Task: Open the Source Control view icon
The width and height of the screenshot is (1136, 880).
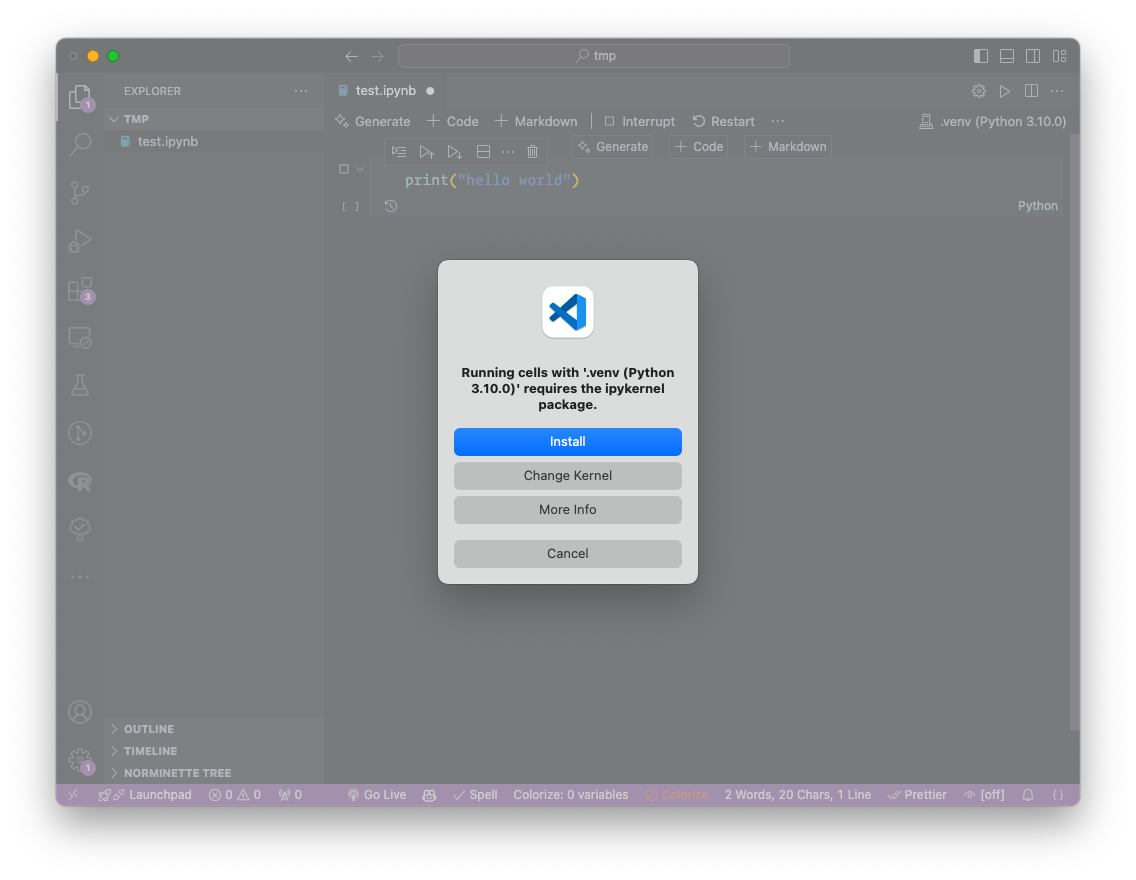Action: pyautogui.click(x=80, y=193)
